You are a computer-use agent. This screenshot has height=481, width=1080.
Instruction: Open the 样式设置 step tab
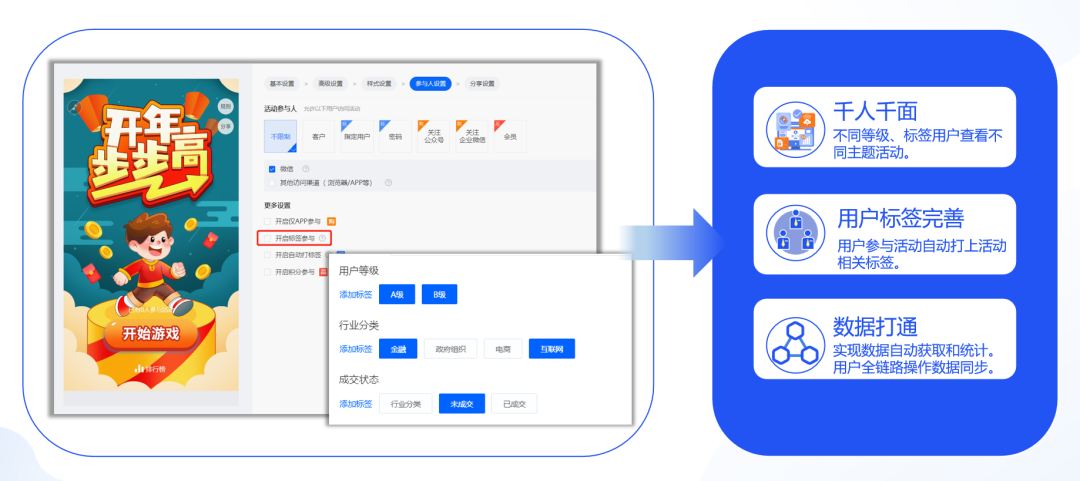[x=378, y=83]
